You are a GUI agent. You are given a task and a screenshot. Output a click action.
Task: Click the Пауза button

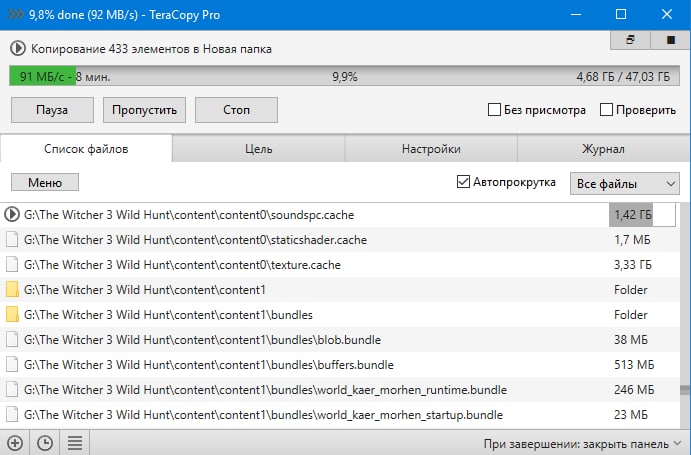[x=52, y=110]
